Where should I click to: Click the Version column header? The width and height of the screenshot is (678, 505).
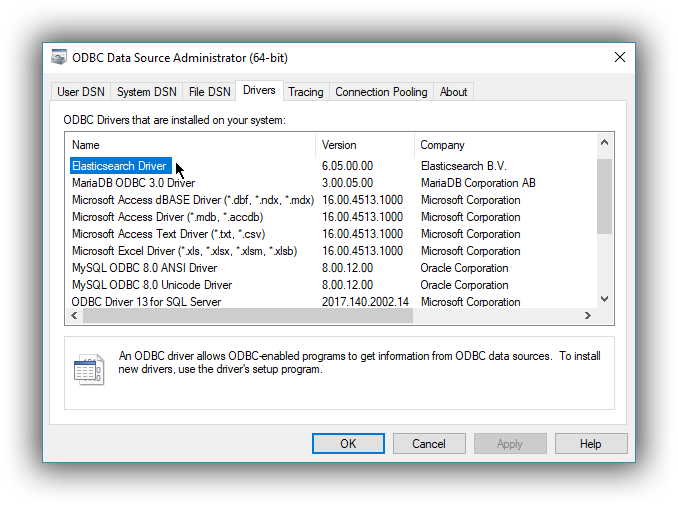click(364, 145)
